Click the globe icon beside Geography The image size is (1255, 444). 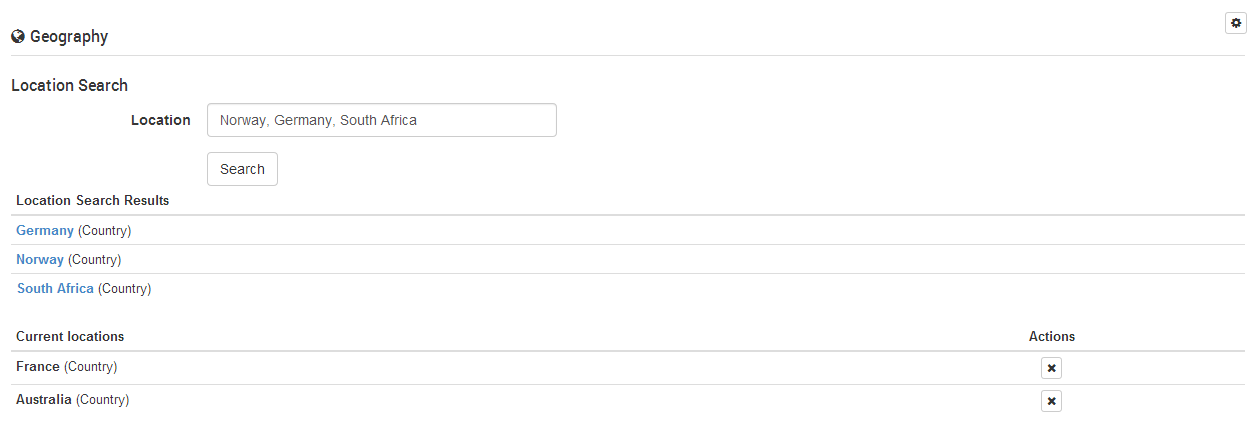(18, 37)
